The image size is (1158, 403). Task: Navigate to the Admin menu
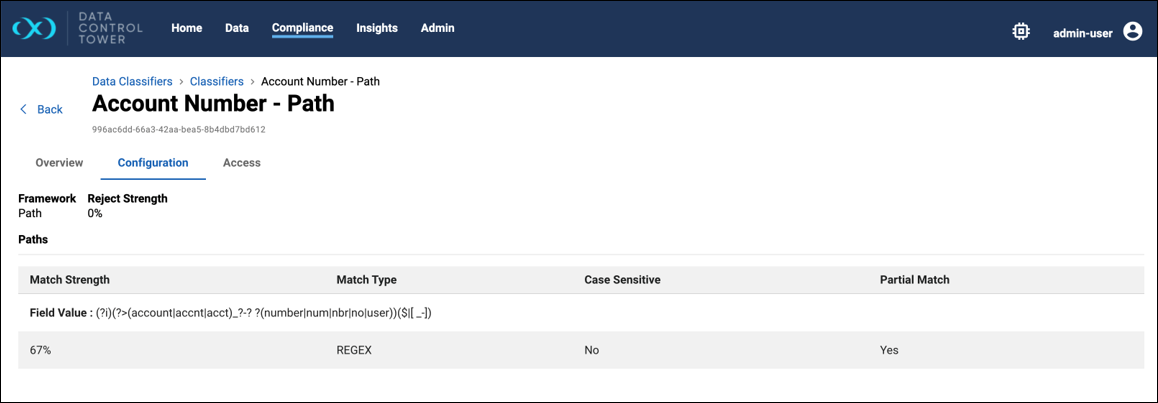437,28
